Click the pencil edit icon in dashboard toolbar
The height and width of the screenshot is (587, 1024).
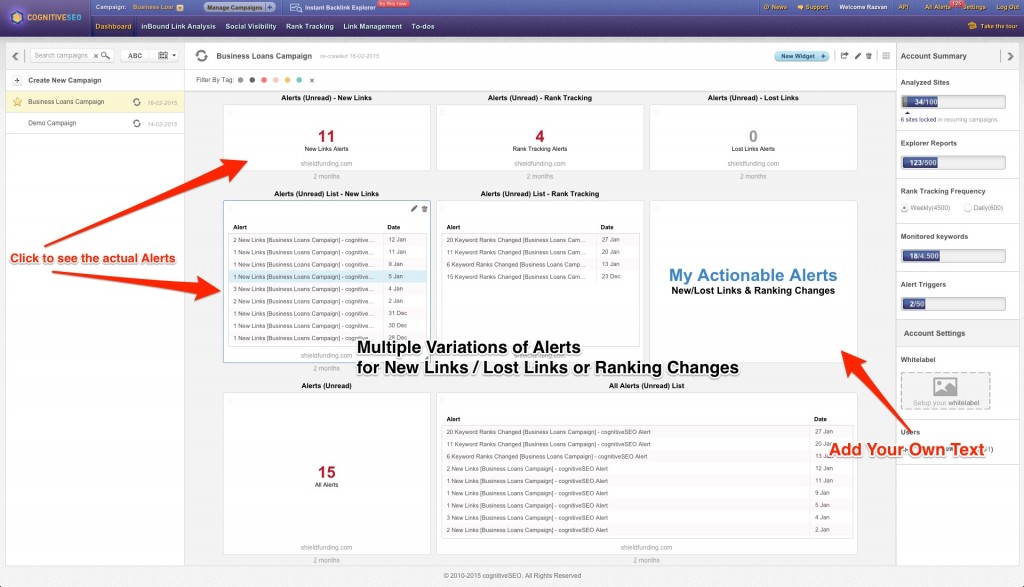tap(857, 56)
